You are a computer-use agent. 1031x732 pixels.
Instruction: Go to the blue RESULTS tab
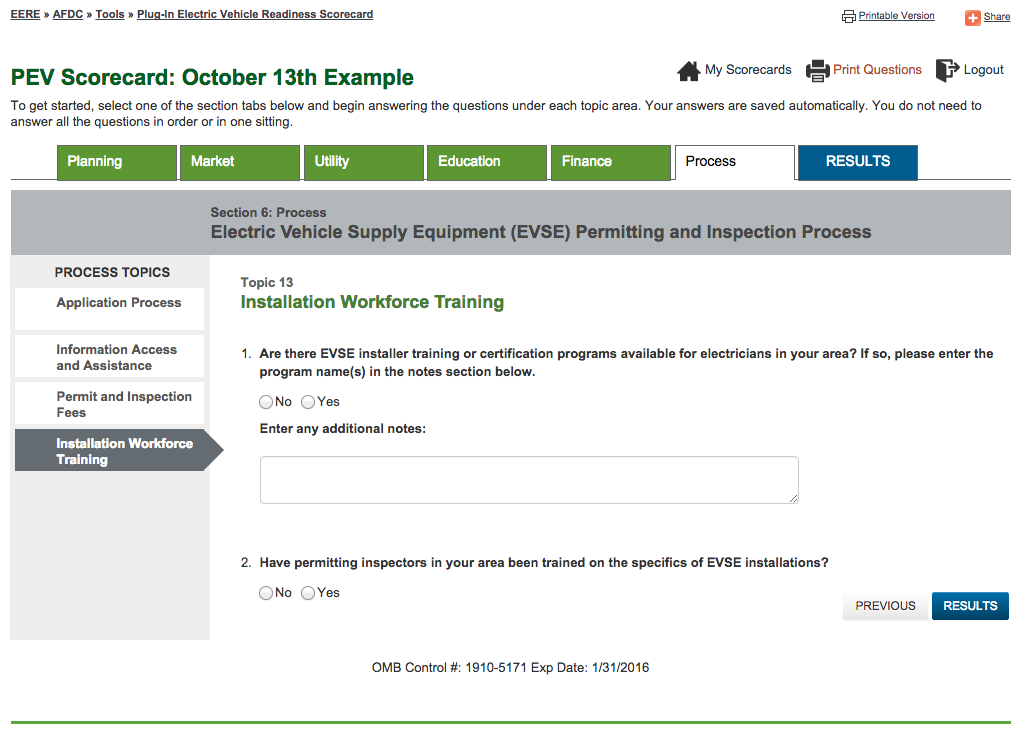coord(857,162)
